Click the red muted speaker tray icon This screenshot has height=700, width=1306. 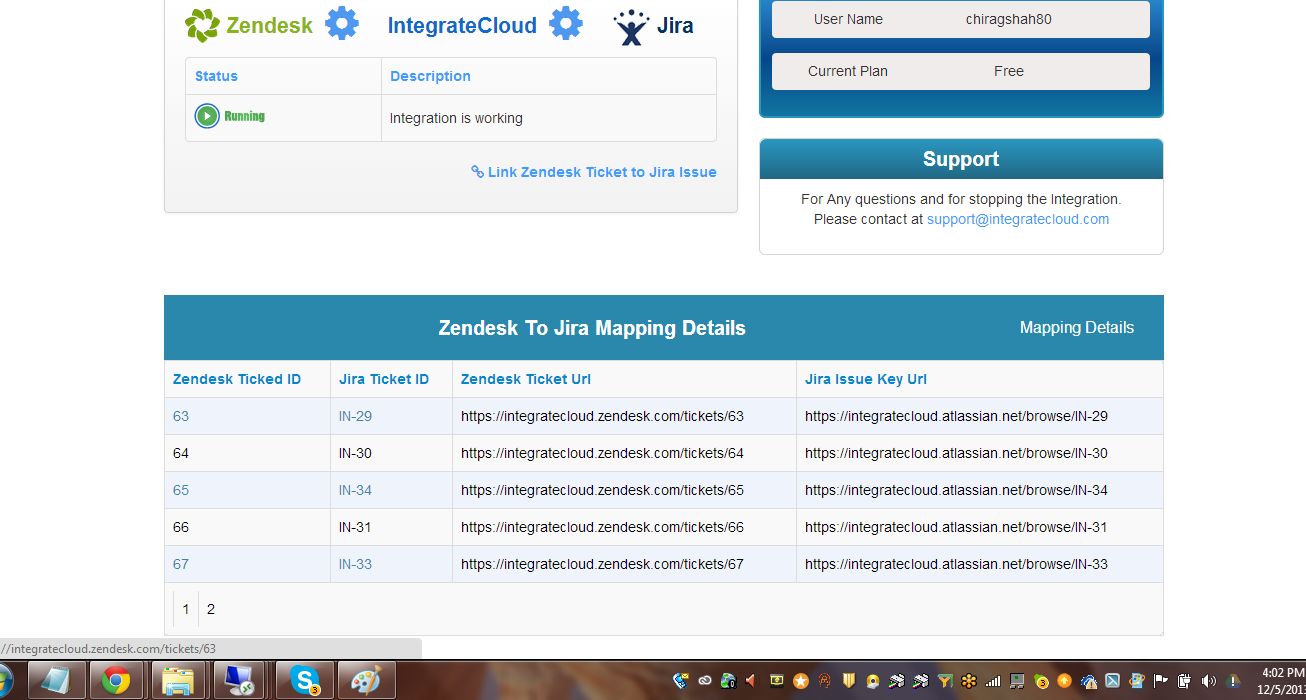tap(750, 681)
